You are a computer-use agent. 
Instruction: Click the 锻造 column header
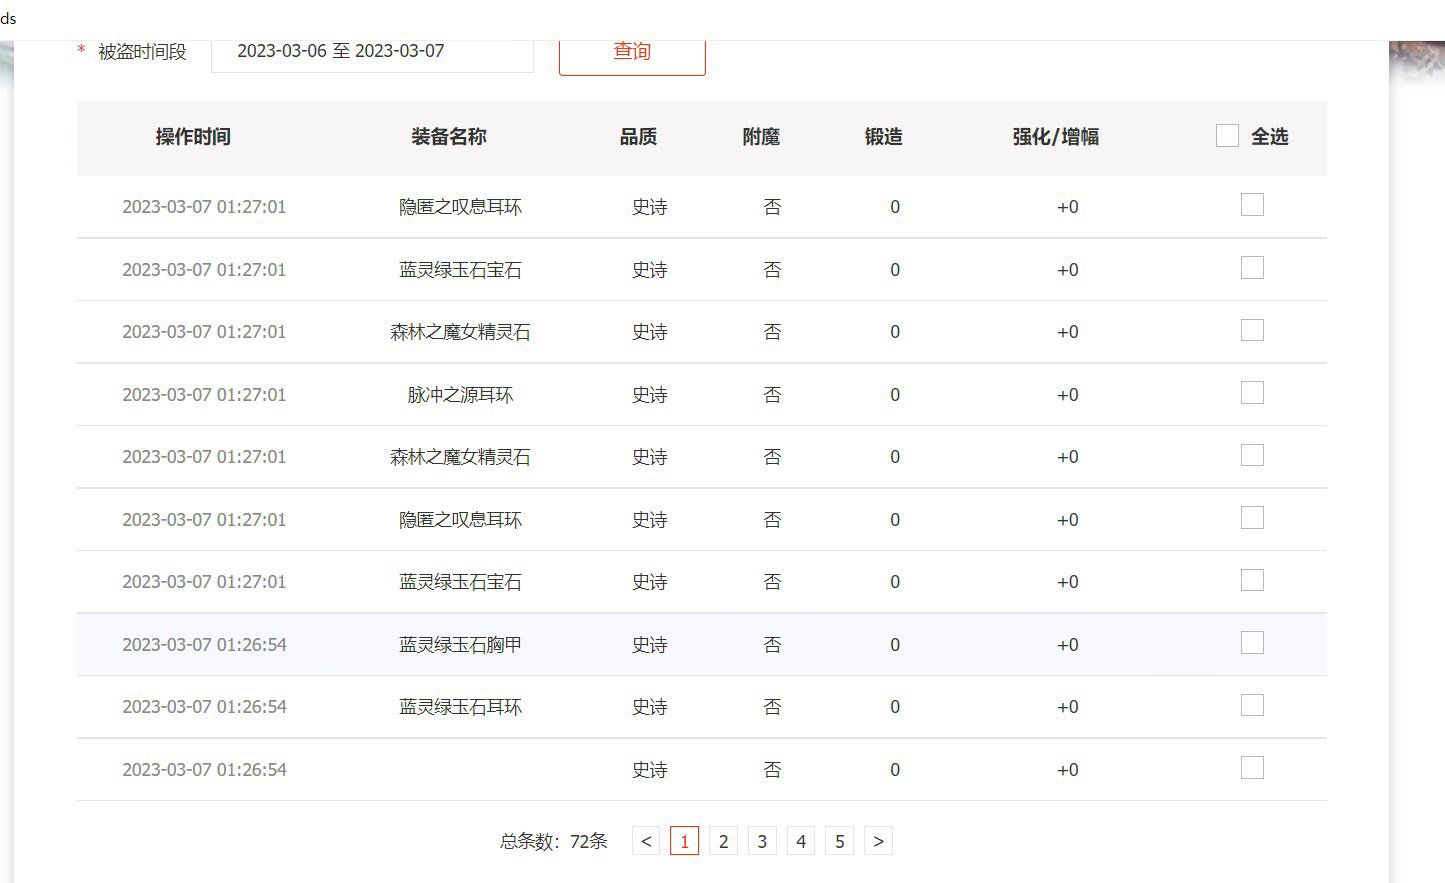(884, 137)
